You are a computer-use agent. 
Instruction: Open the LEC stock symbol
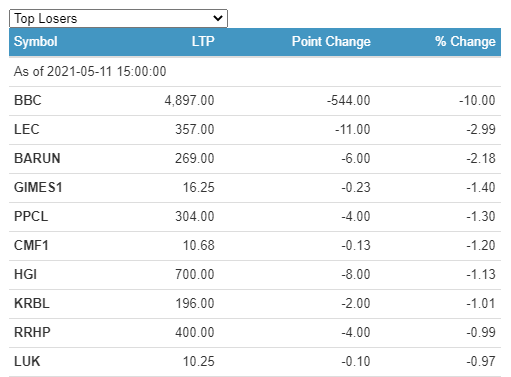(x=27, y=129)
